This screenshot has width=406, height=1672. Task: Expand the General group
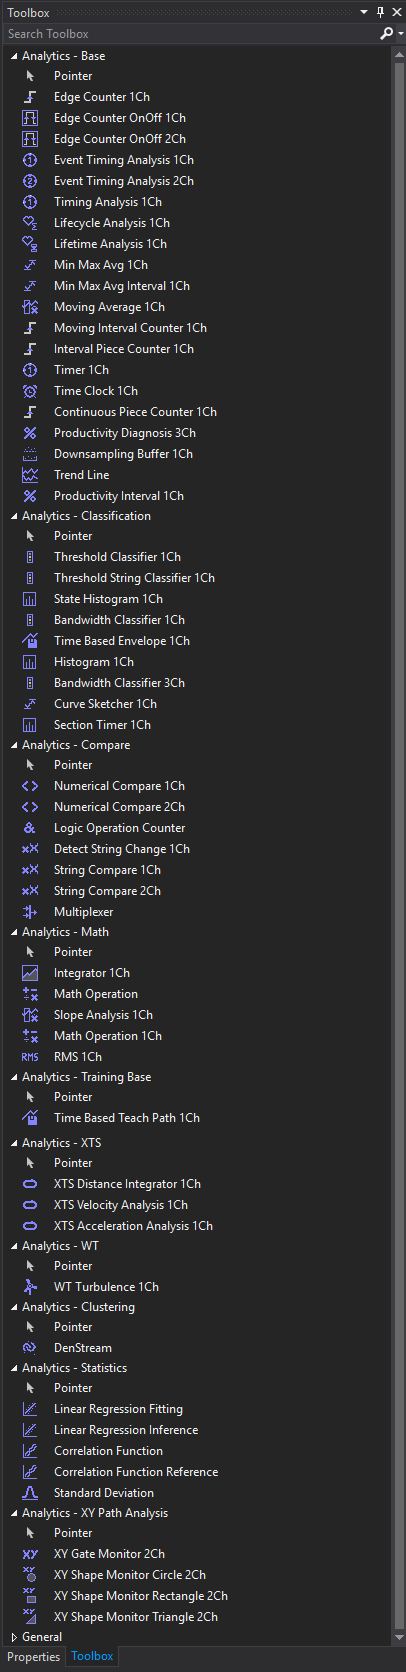click(14, 1637)
